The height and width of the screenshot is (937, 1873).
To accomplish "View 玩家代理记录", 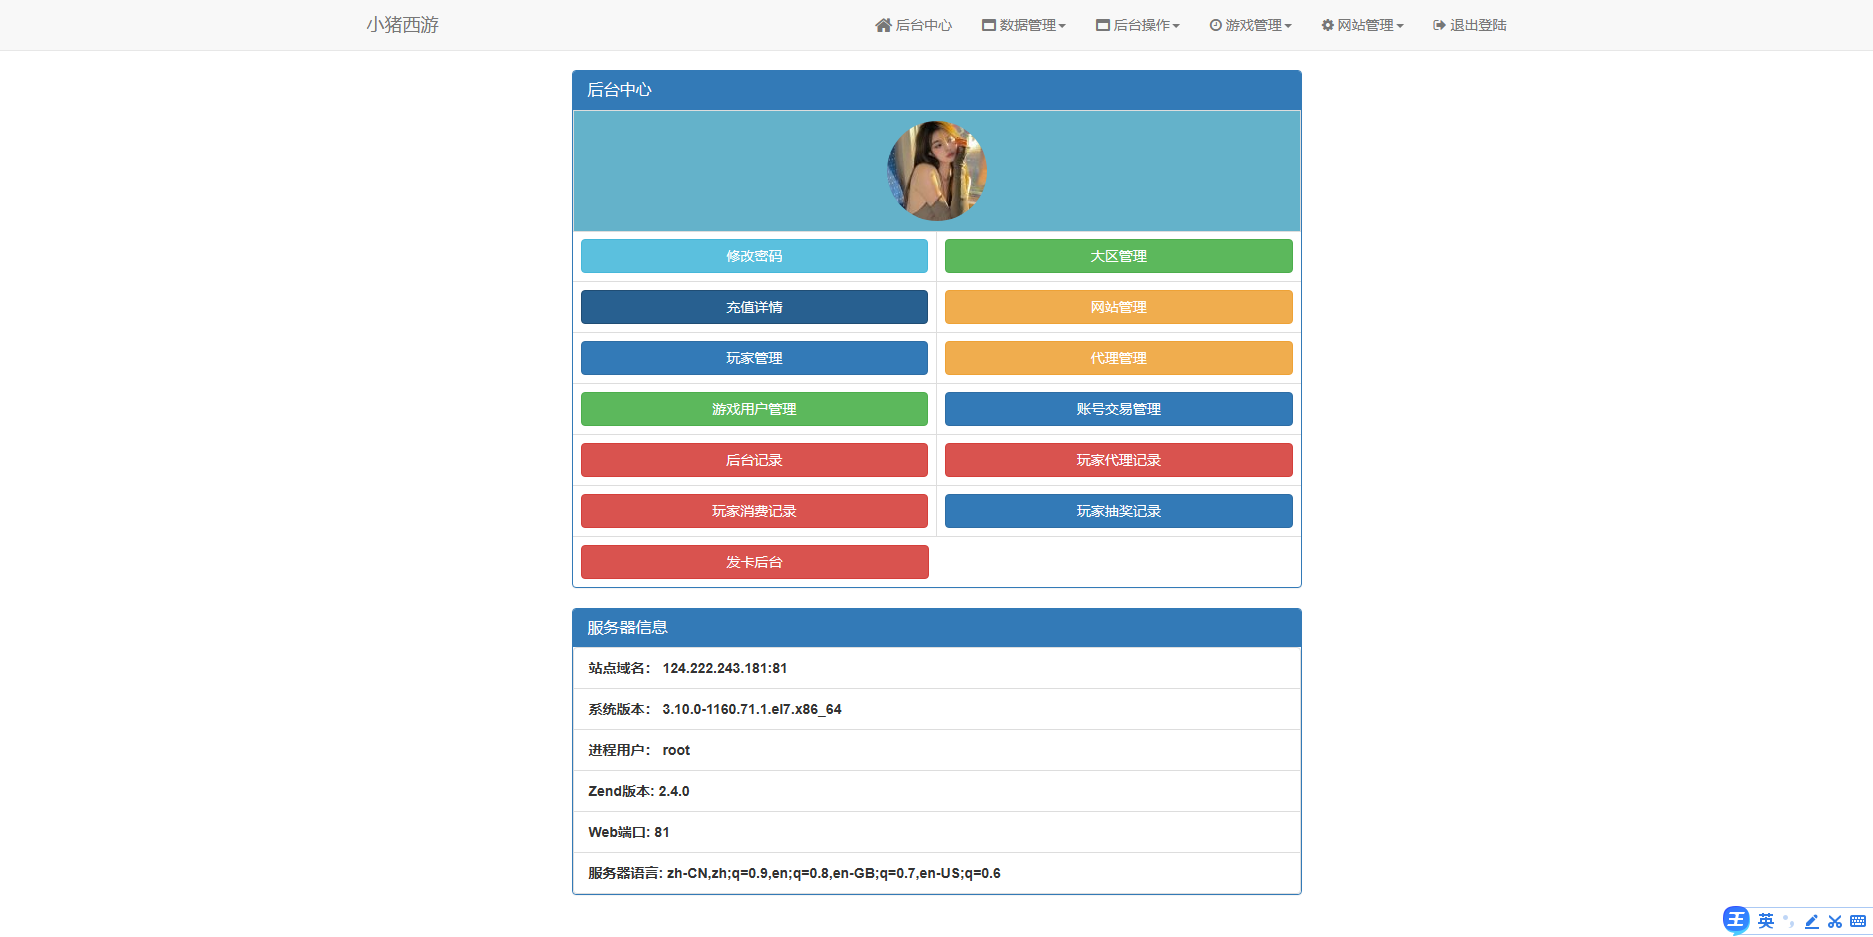I will pos(1119,460).
